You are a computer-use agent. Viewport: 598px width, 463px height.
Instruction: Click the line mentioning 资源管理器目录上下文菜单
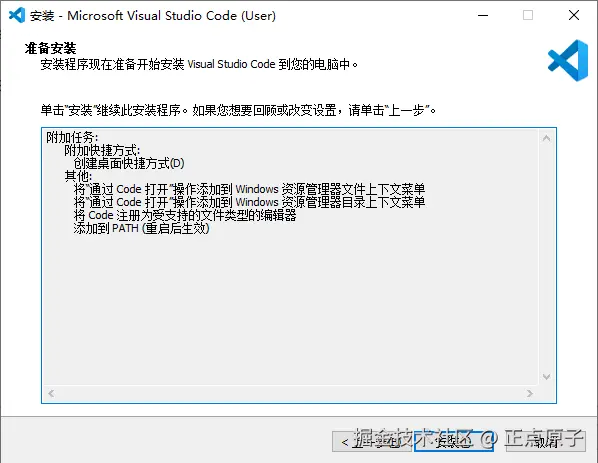pos(249,202)
